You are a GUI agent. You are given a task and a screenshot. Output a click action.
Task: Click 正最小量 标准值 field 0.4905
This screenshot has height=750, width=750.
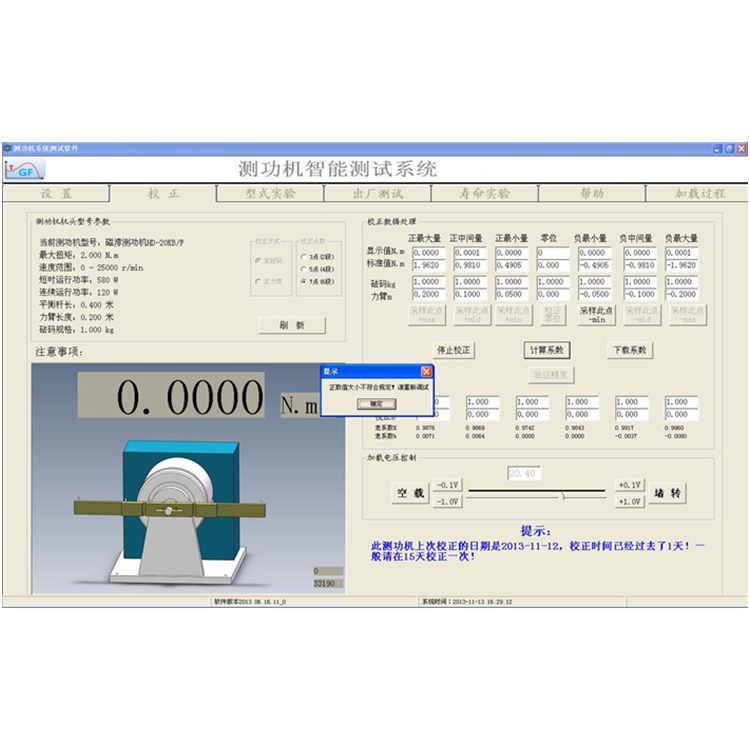pos(512,265)
